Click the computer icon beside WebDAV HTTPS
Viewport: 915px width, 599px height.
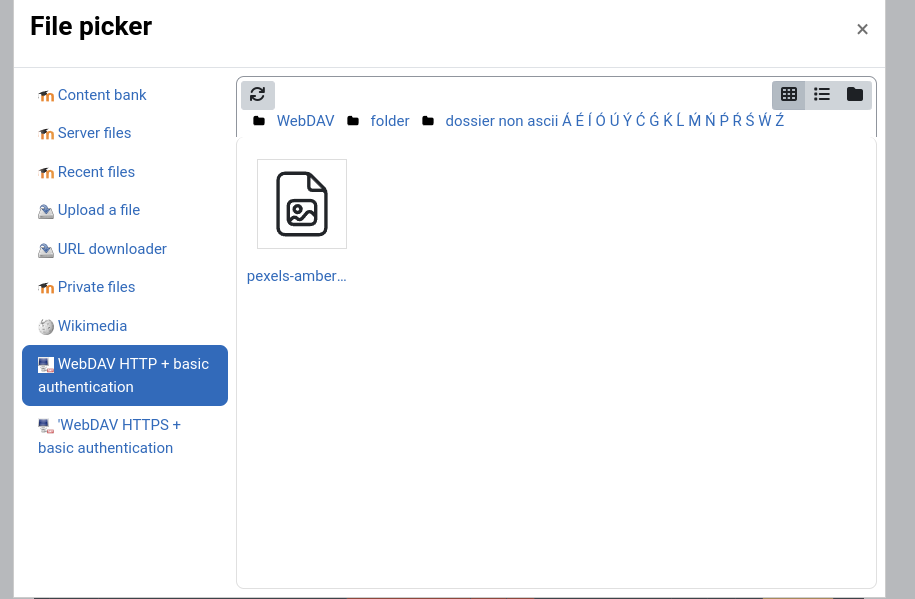coord(46,426)
